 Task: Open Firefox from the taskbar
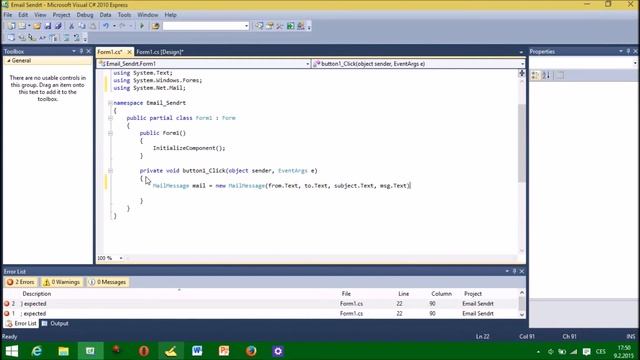251,351
